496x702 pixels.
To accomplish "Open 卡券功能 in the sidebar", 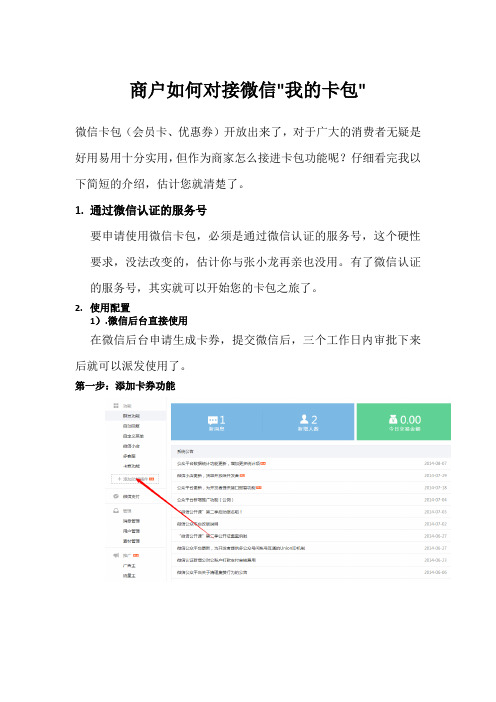I will click(131, 466).
